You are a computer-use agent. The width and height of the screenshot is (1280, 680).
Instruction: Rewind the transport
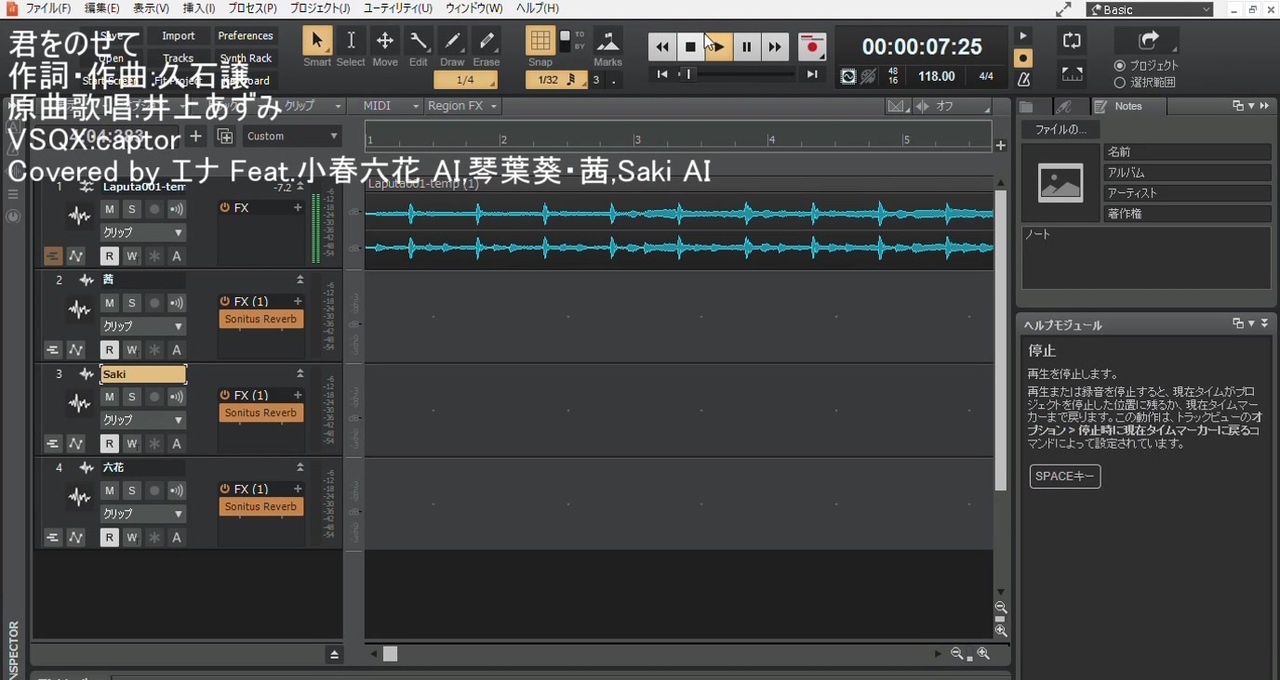click(x=662, y=46)
